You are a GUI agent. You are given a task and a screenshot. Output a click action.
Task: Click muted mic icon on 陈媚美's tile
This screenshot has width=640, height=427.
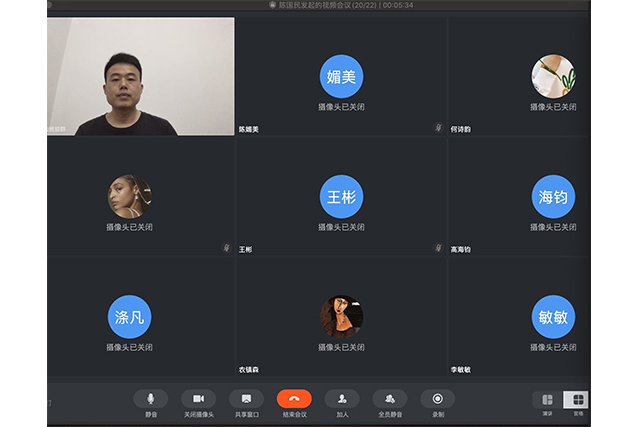click(438, 128)
